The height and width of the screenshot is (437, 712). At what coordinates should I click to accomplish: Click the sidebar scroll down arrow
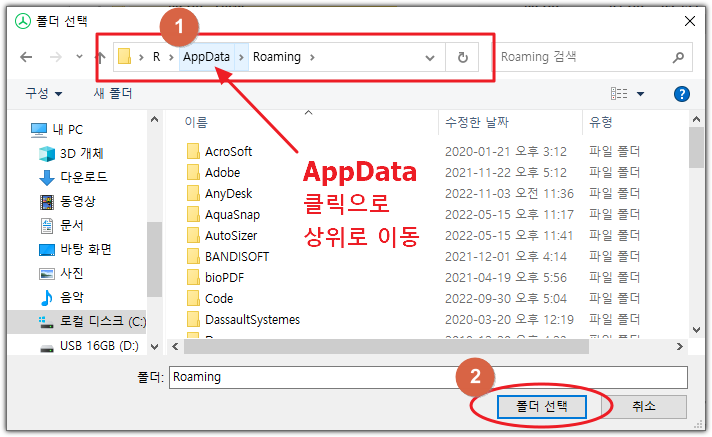tap(154, 347)
